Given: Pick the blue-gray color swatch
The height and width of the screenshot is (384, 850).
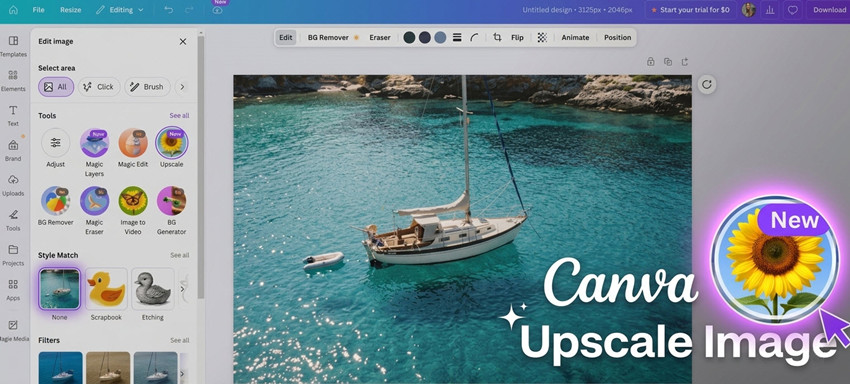Looking at the screenshot, I should click(440, 37).
